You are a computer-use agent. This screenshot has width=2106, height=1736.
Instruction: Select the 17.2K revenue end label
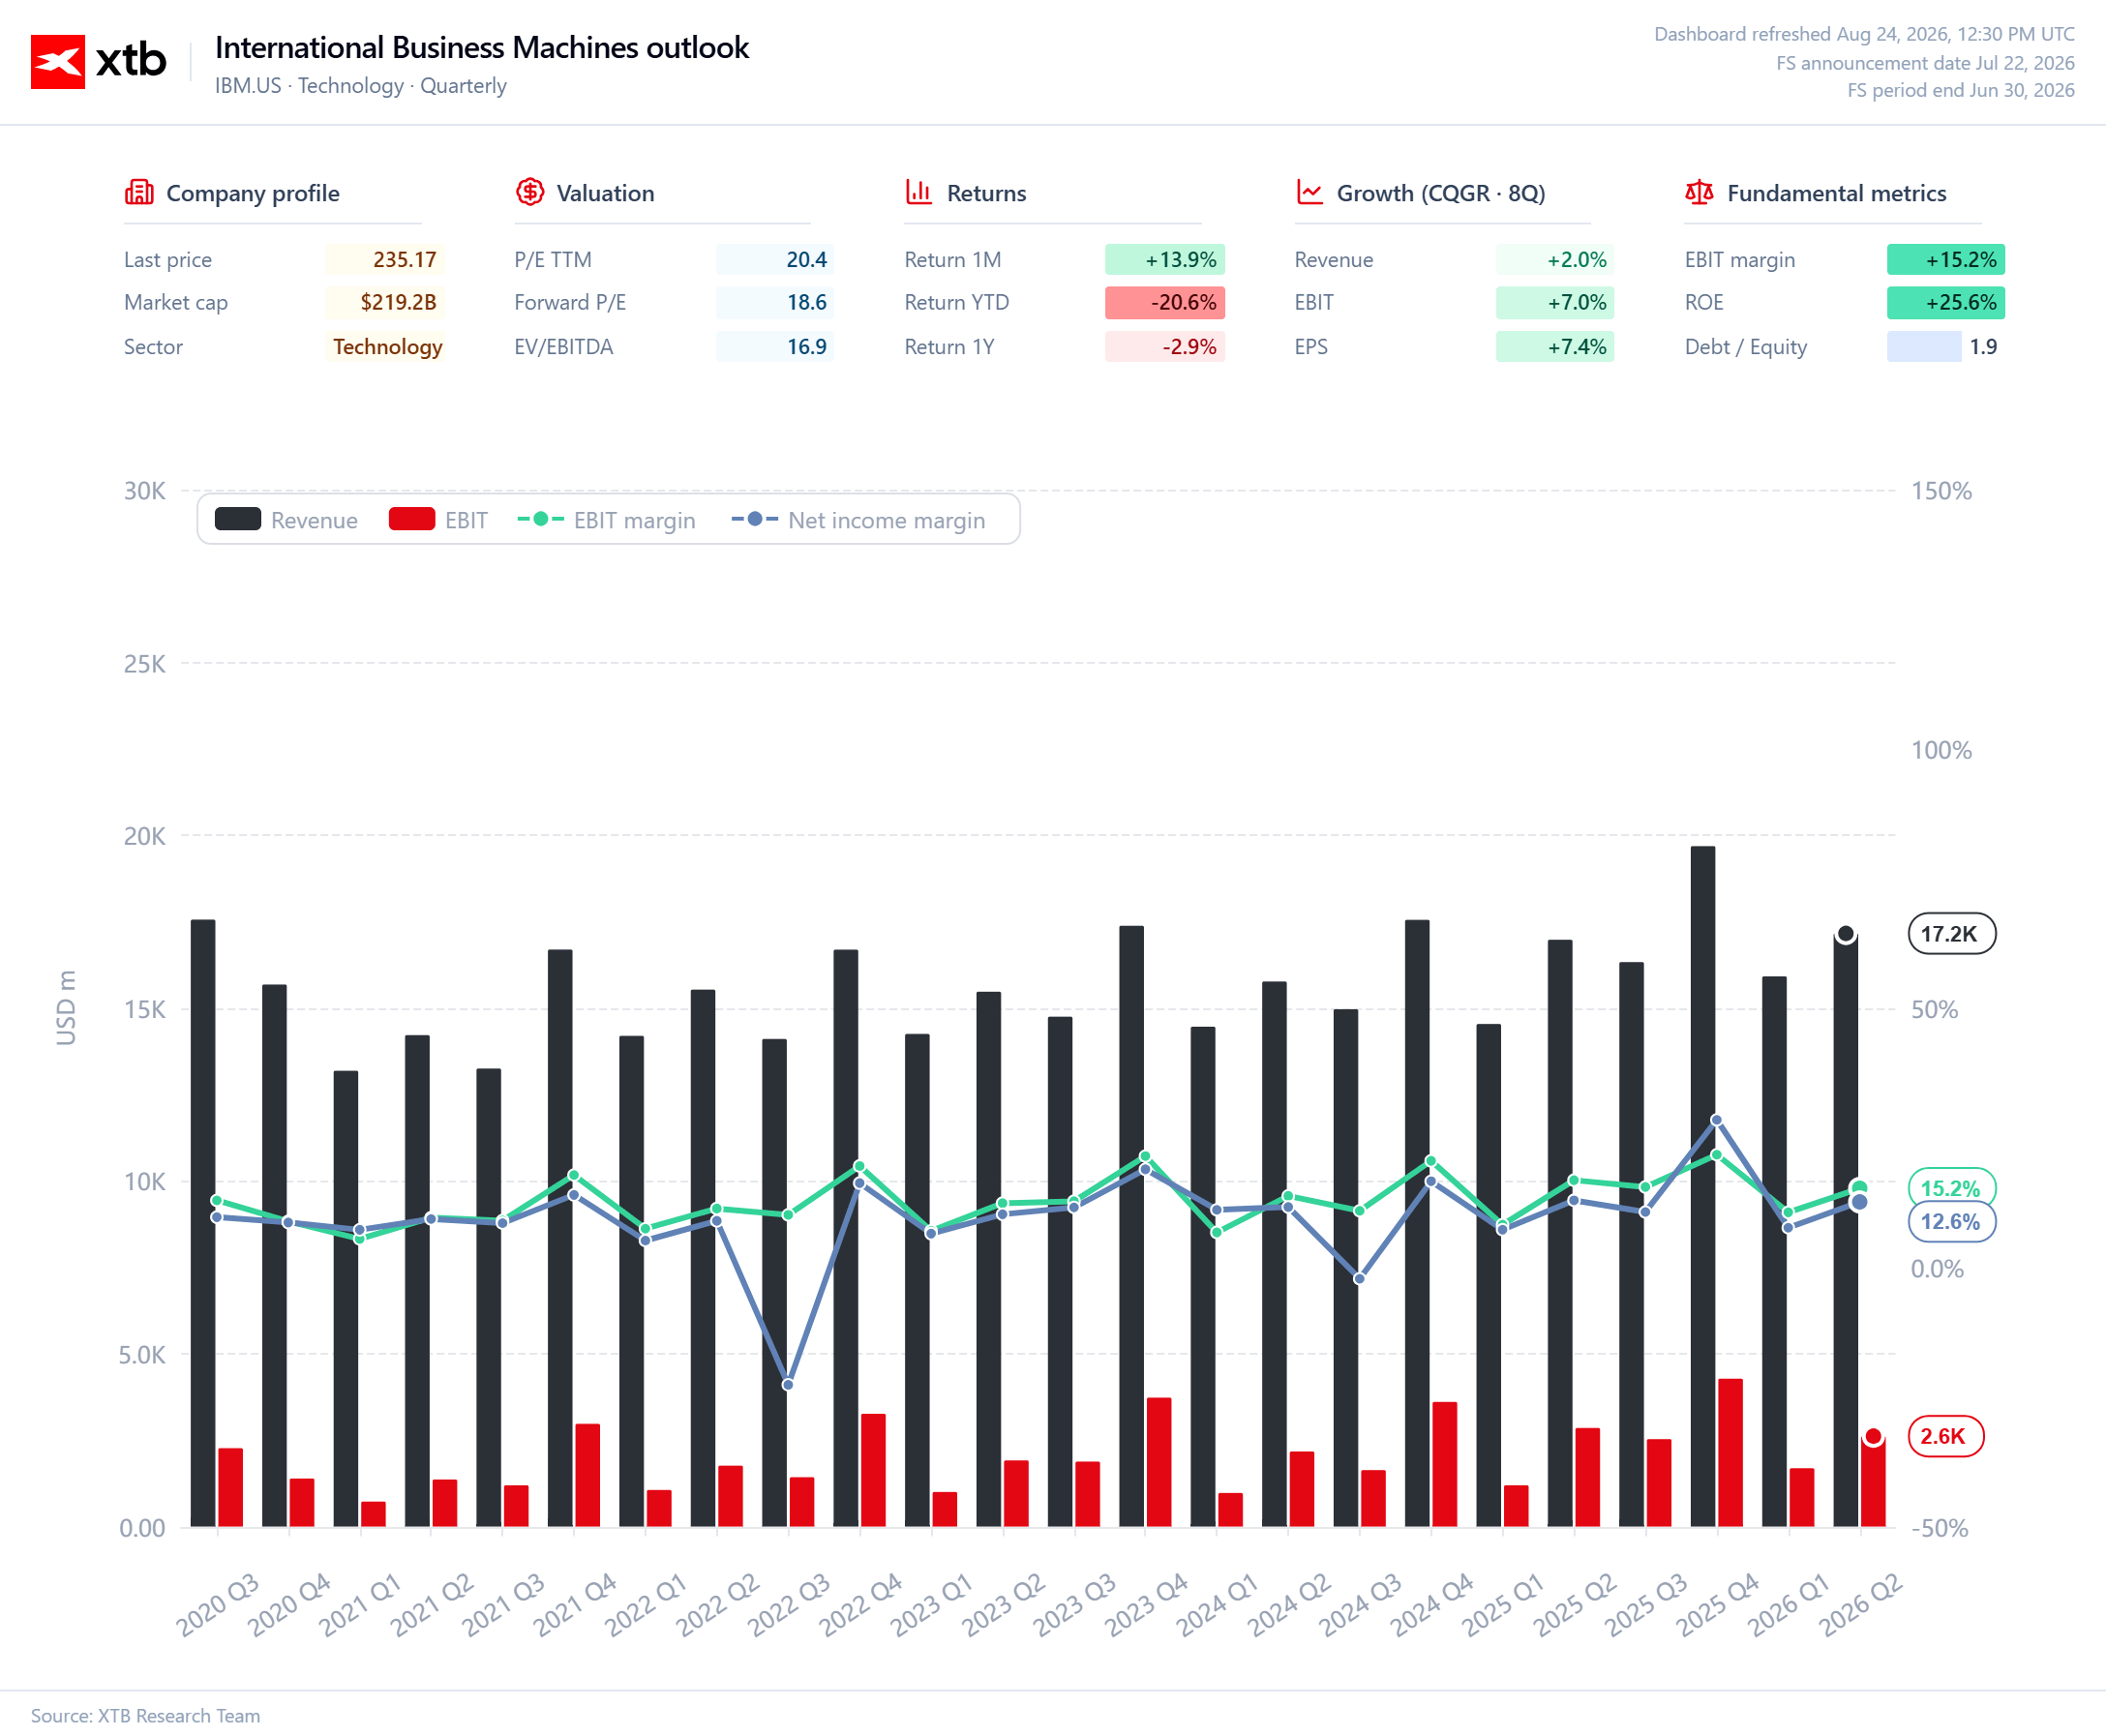click(x=1951, y=934)
